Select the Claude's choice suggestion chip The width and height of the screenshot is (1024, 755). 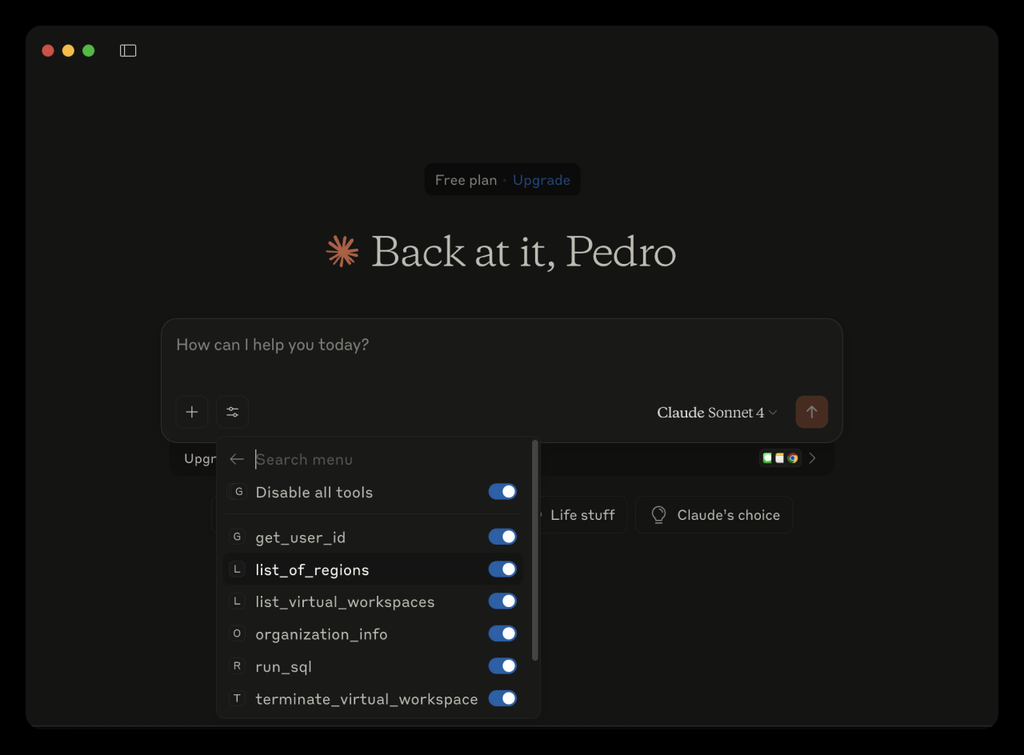tap(714, 515)
